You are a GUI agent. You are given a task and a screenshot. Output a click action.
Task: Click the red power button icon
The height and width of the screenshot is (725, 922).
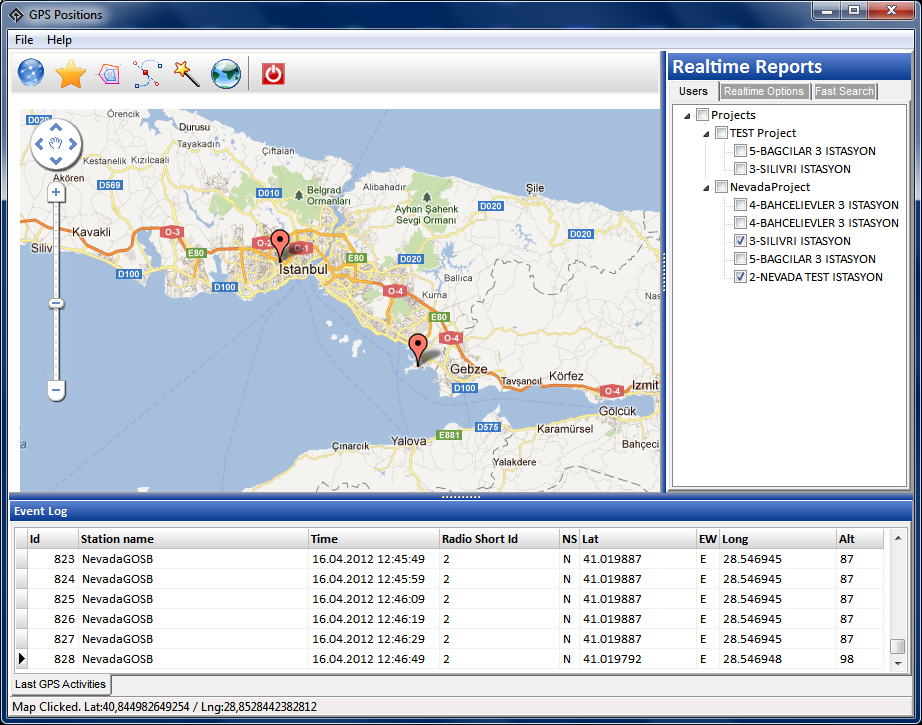pyautogui.click(x=273, y=74)
